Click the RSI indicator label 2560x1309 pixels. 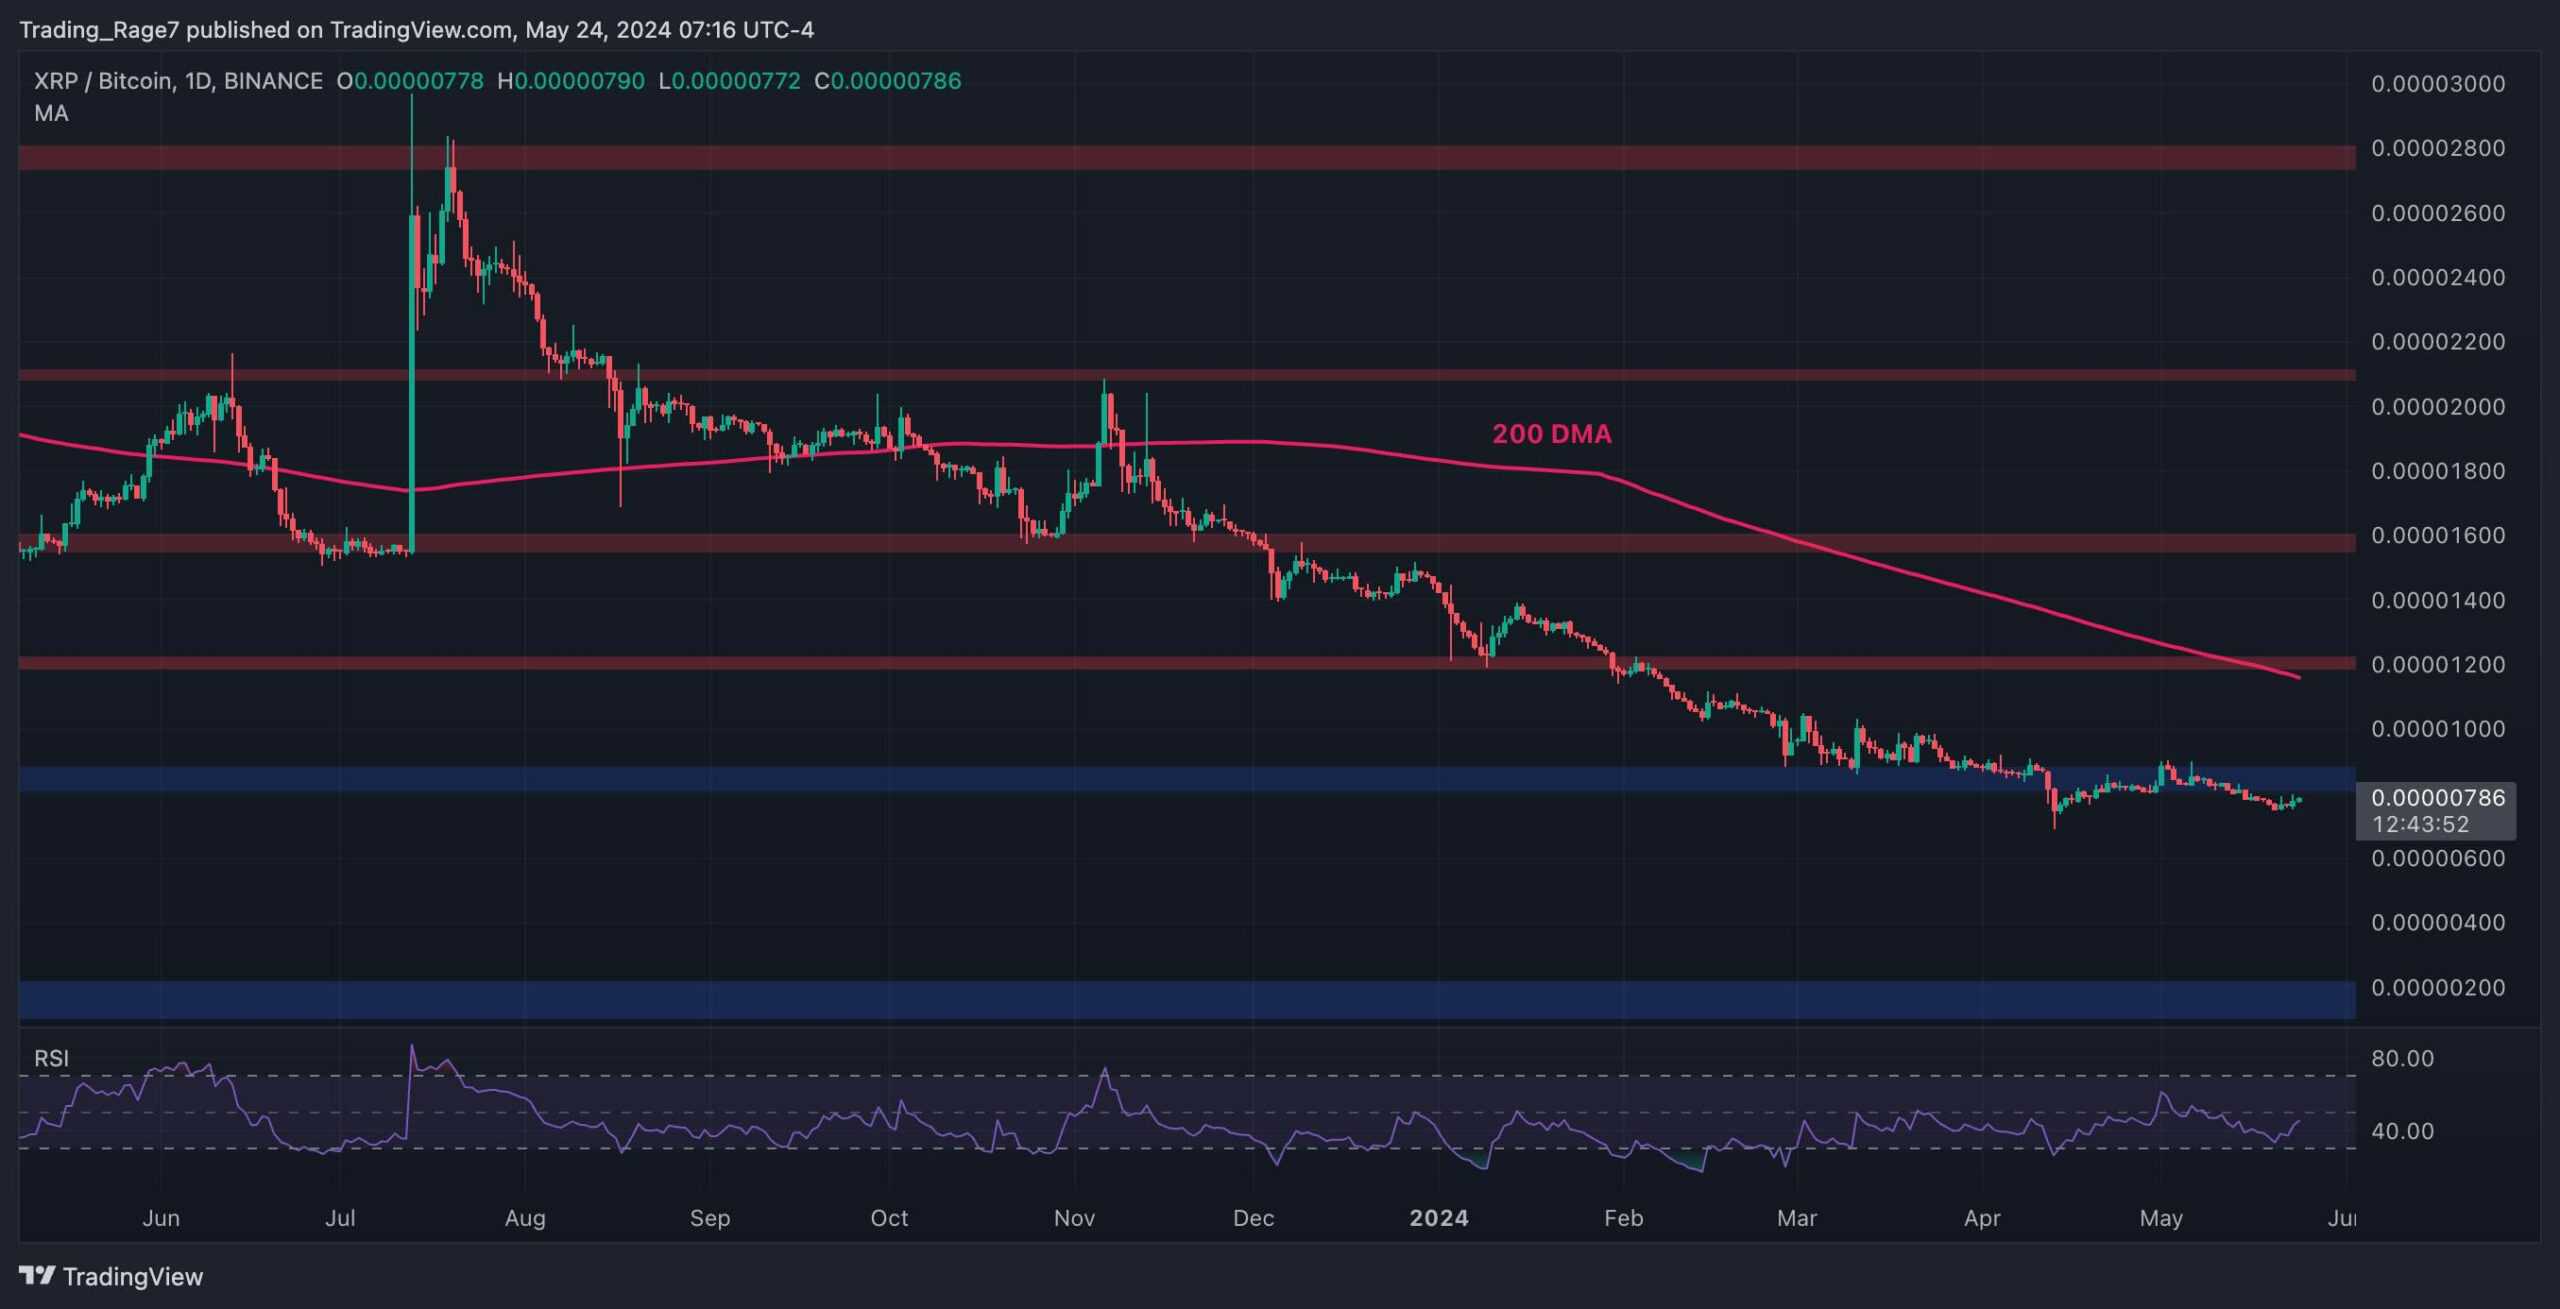click(x=51, y=1058)
